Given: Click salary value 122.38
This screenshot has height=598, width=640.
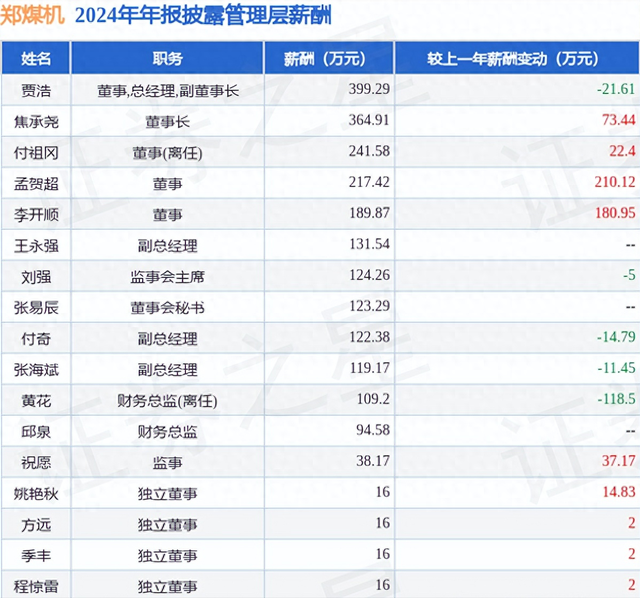Looking at the screenshot, I should pos(369,337).
